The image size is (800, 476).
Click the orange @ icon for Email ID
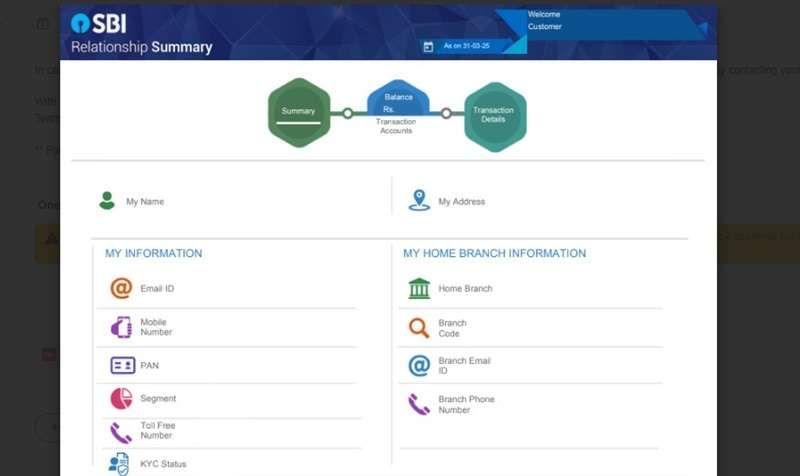pyautogui.click(x=121, y=288)
